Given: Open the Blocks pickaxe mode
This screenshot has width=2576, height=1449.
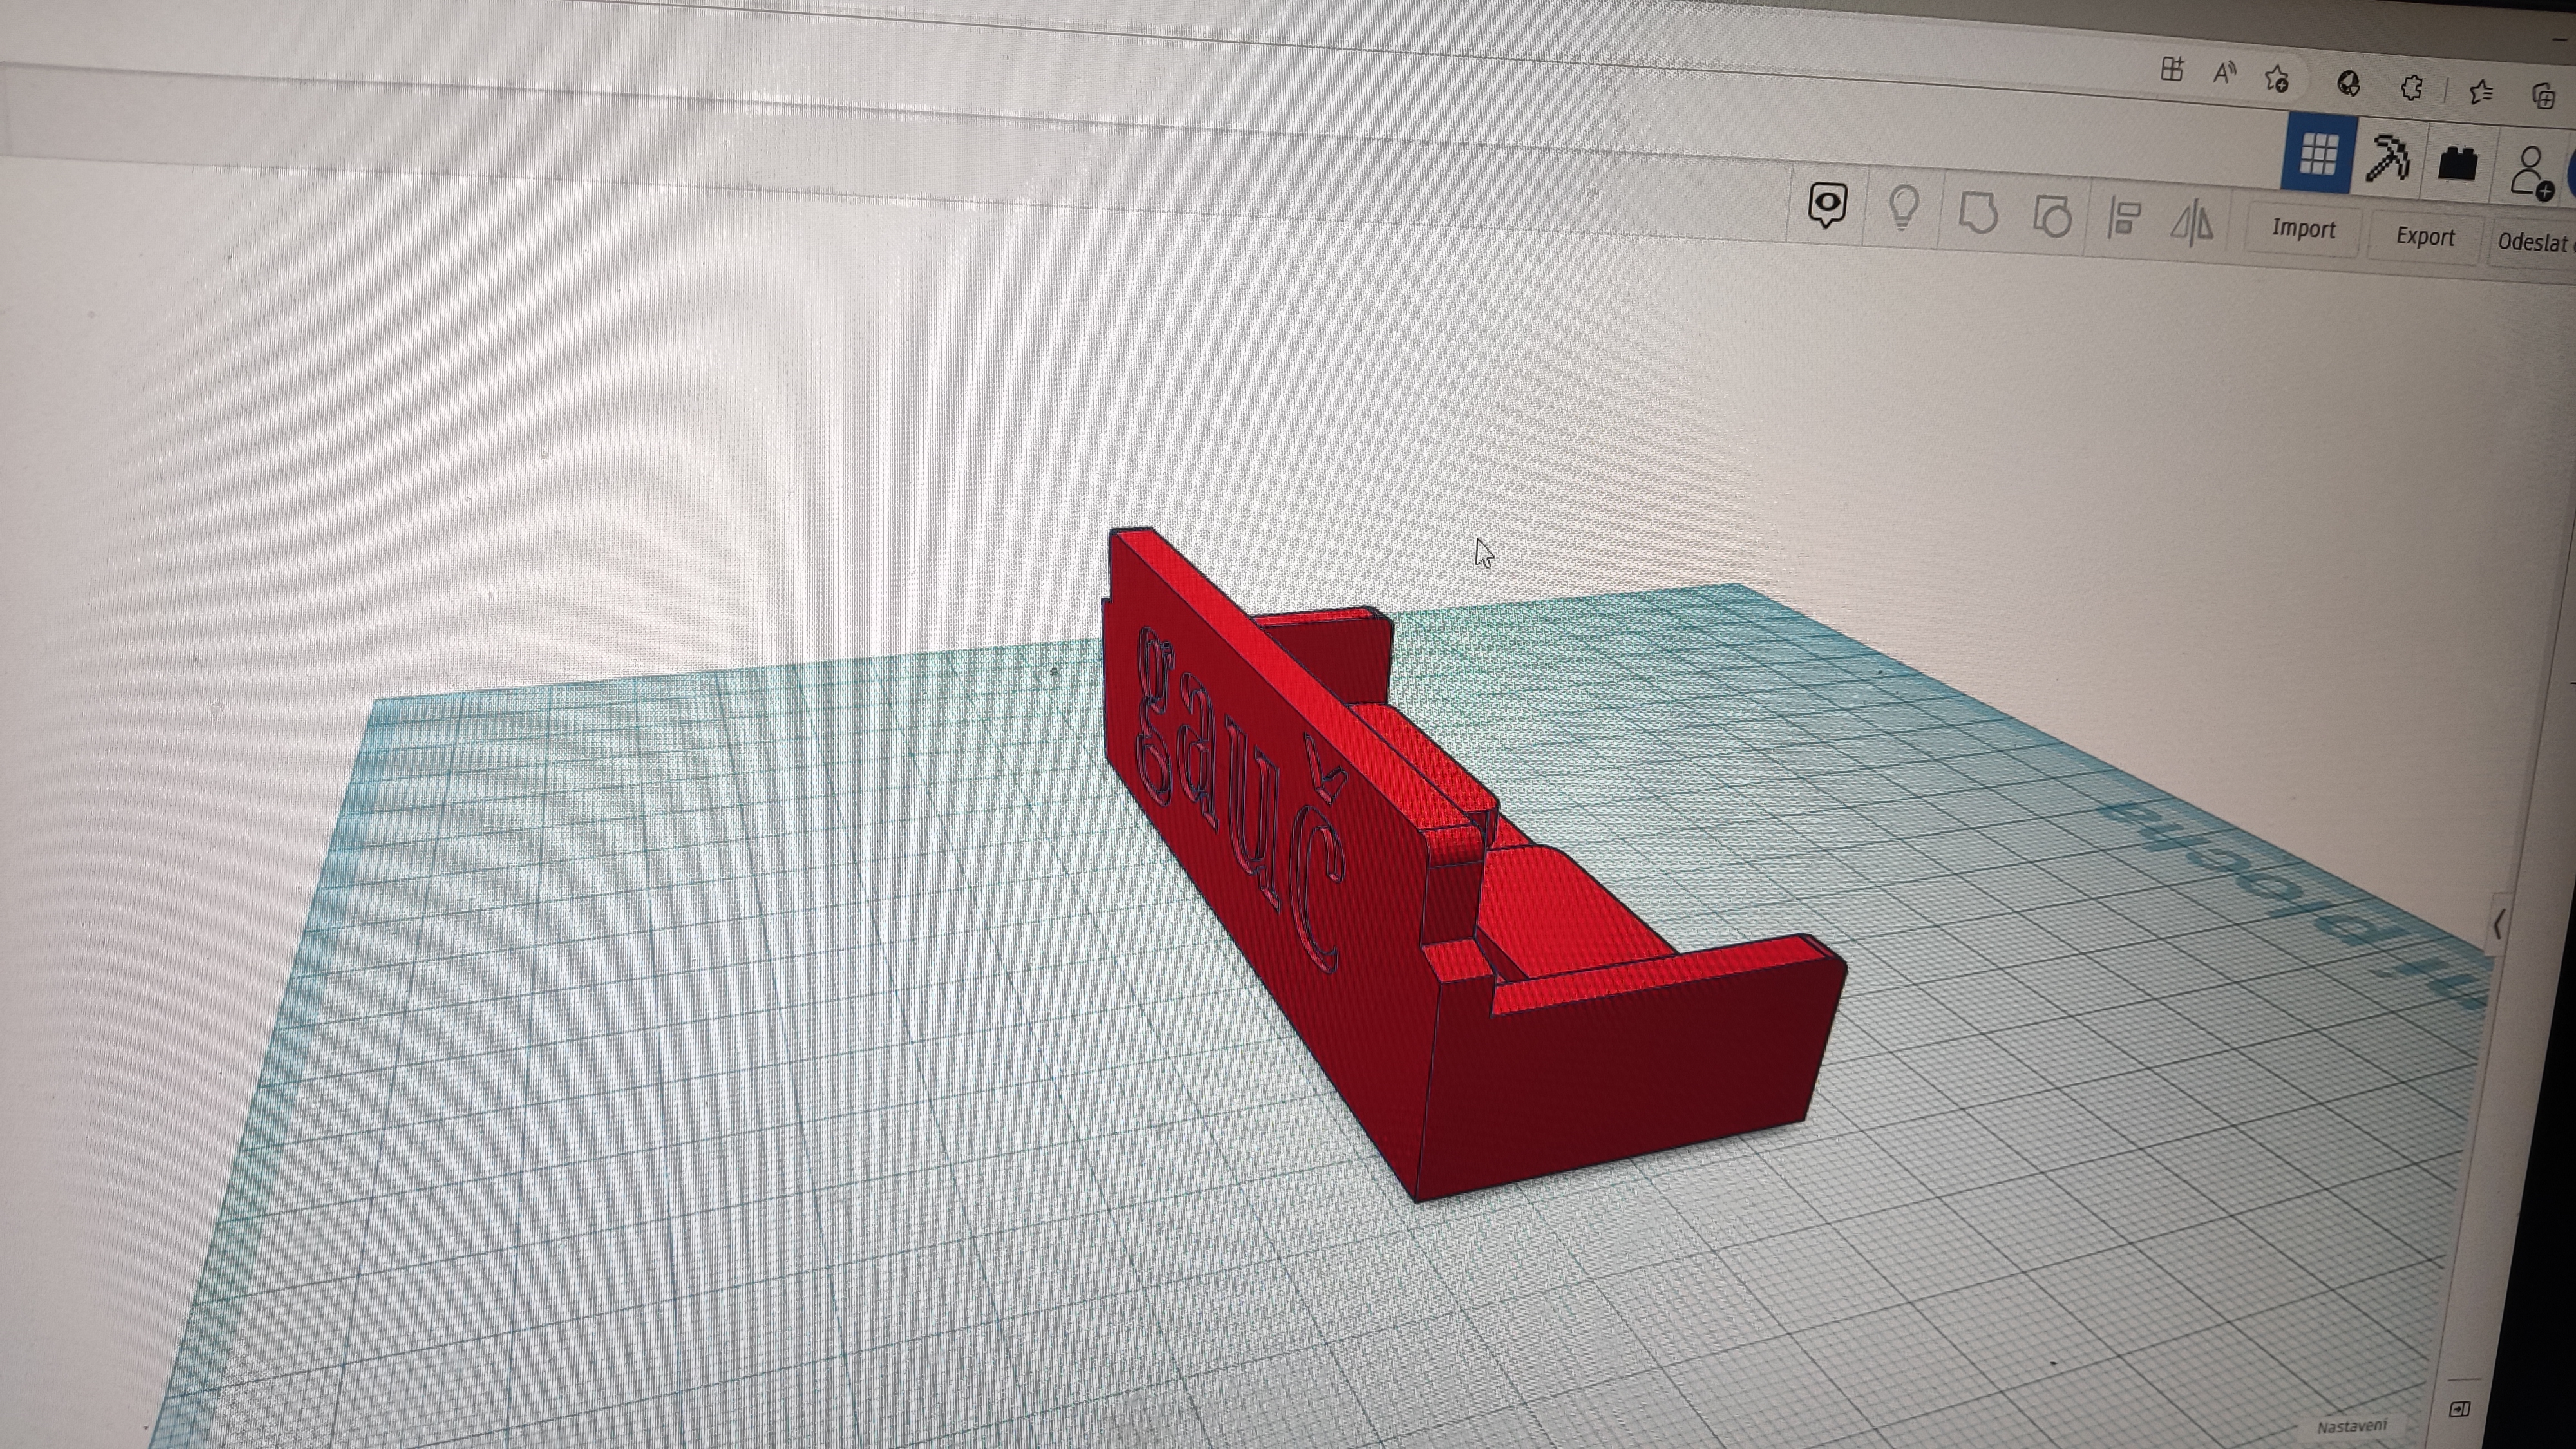Looking at the screenshot, I should (2388, 158).
